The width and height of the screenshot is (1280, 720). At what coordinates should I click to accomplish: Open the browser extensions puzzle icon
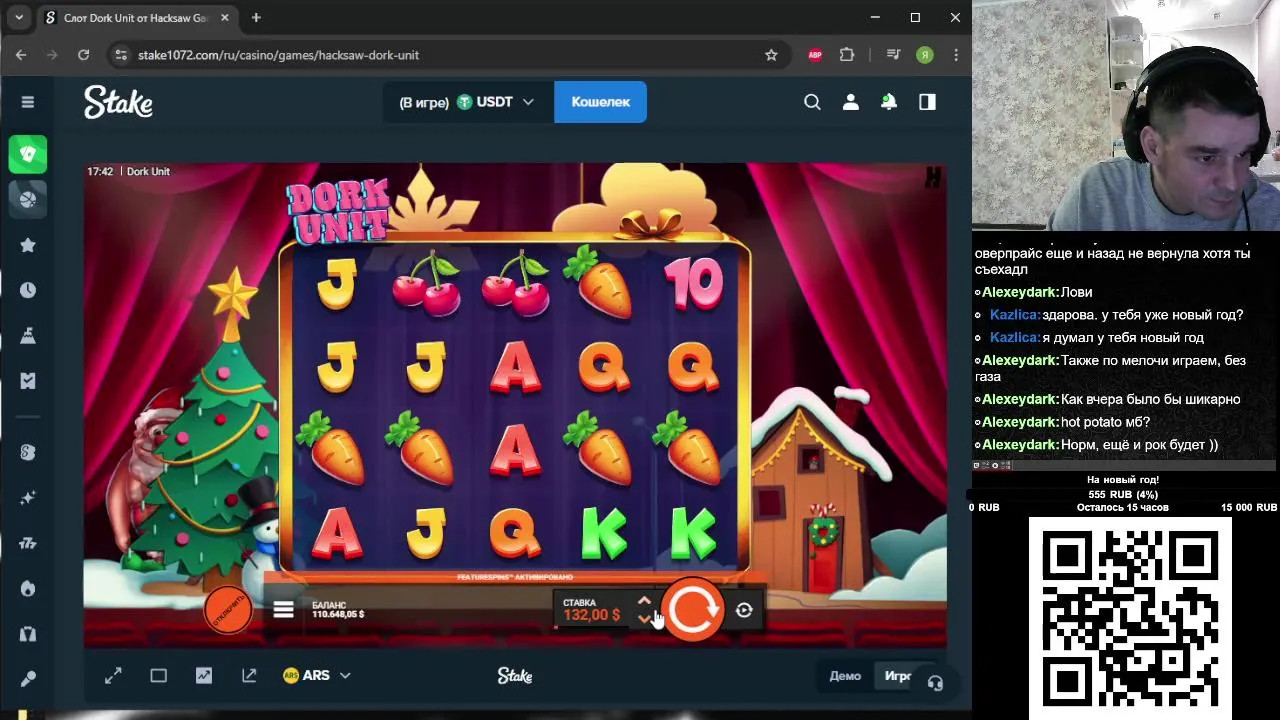(847, 55)
